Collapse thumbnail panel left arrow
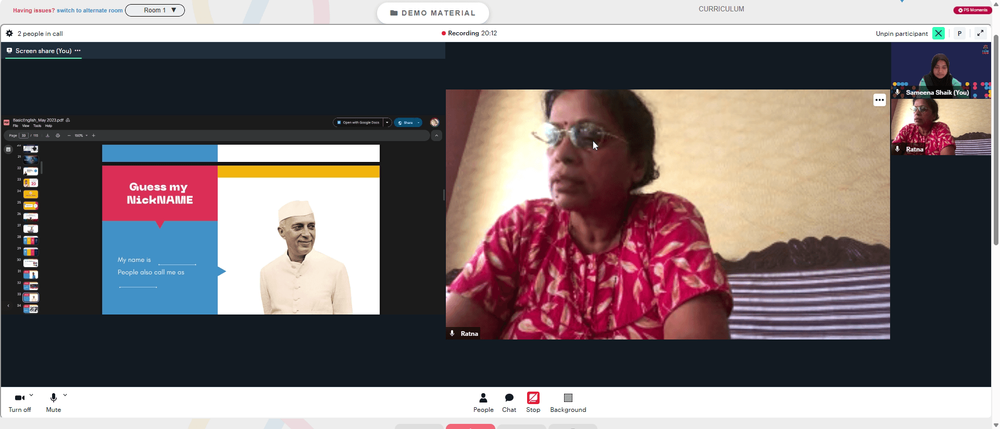 (x=8, y=305)
